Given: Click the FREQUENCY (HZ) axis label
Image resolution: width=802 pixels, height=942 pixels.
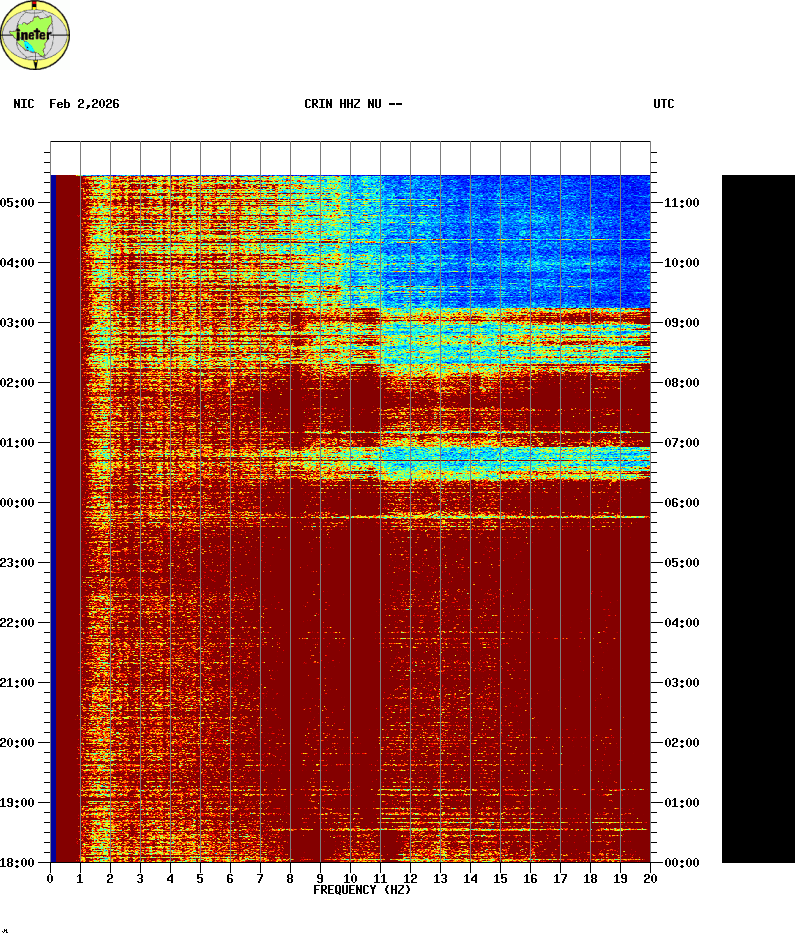Looking at the screenshot, I should 362,890.
